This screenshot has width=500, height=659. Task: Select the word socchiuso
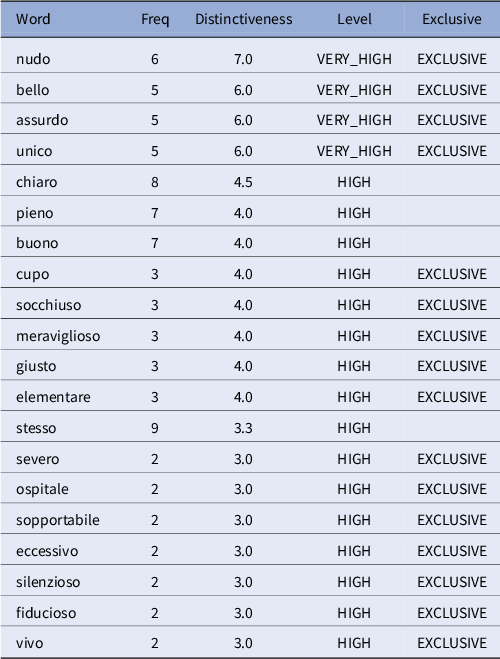(49, 305)
